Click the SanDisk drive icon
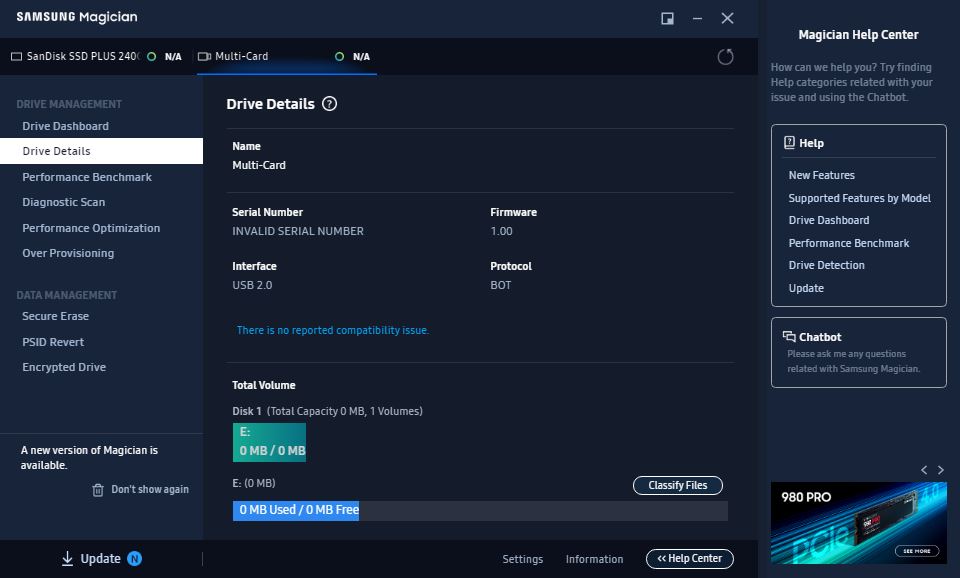Image resolution: width=960 pixels, height=578 pixels. pyautogui.click(x=17, y=57)
